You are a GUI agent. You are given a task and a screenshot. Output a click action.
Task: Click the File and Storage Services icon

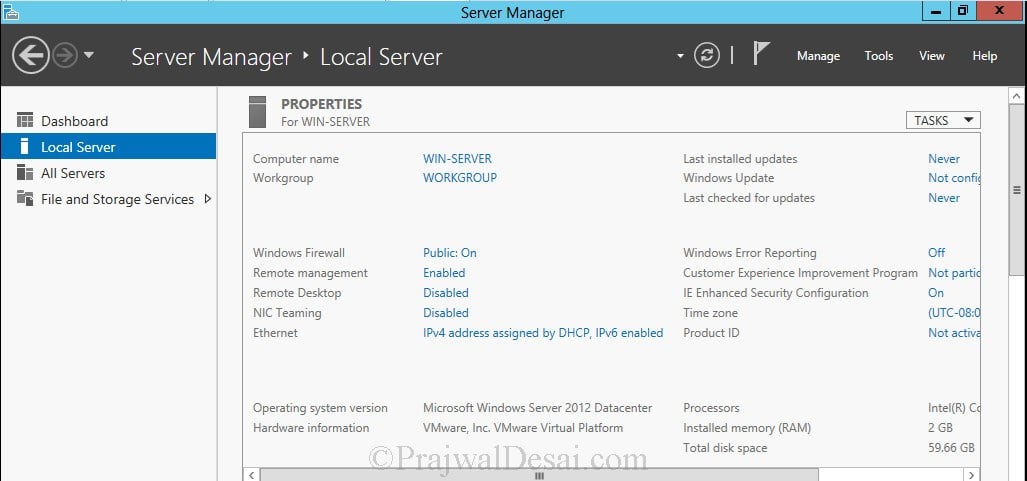(25, 198)
